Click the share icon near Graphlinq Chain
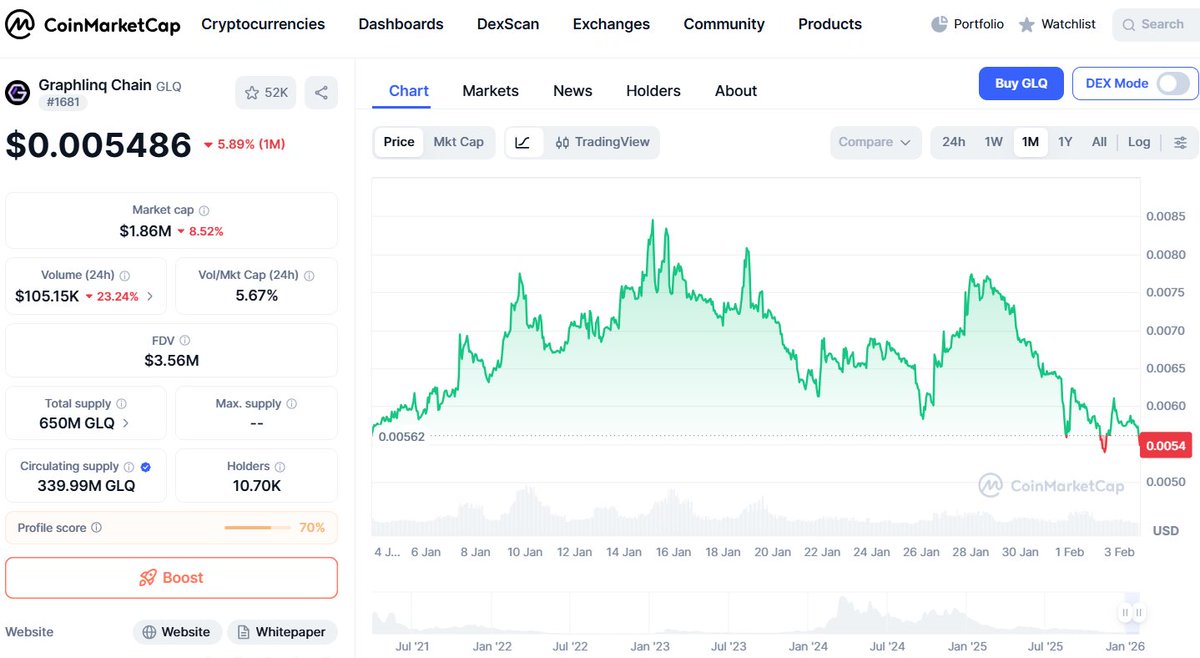The image size is (1200, 658). [x=320, y=92]
